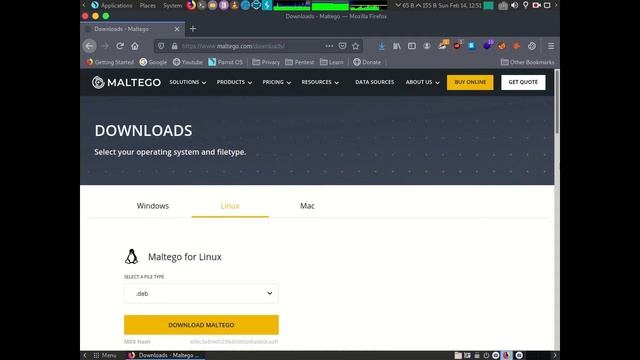The width and height of the screenshot is (640, 360).
Task: Open tracking protection shield in address bar
Action: [x=161, y=46]
